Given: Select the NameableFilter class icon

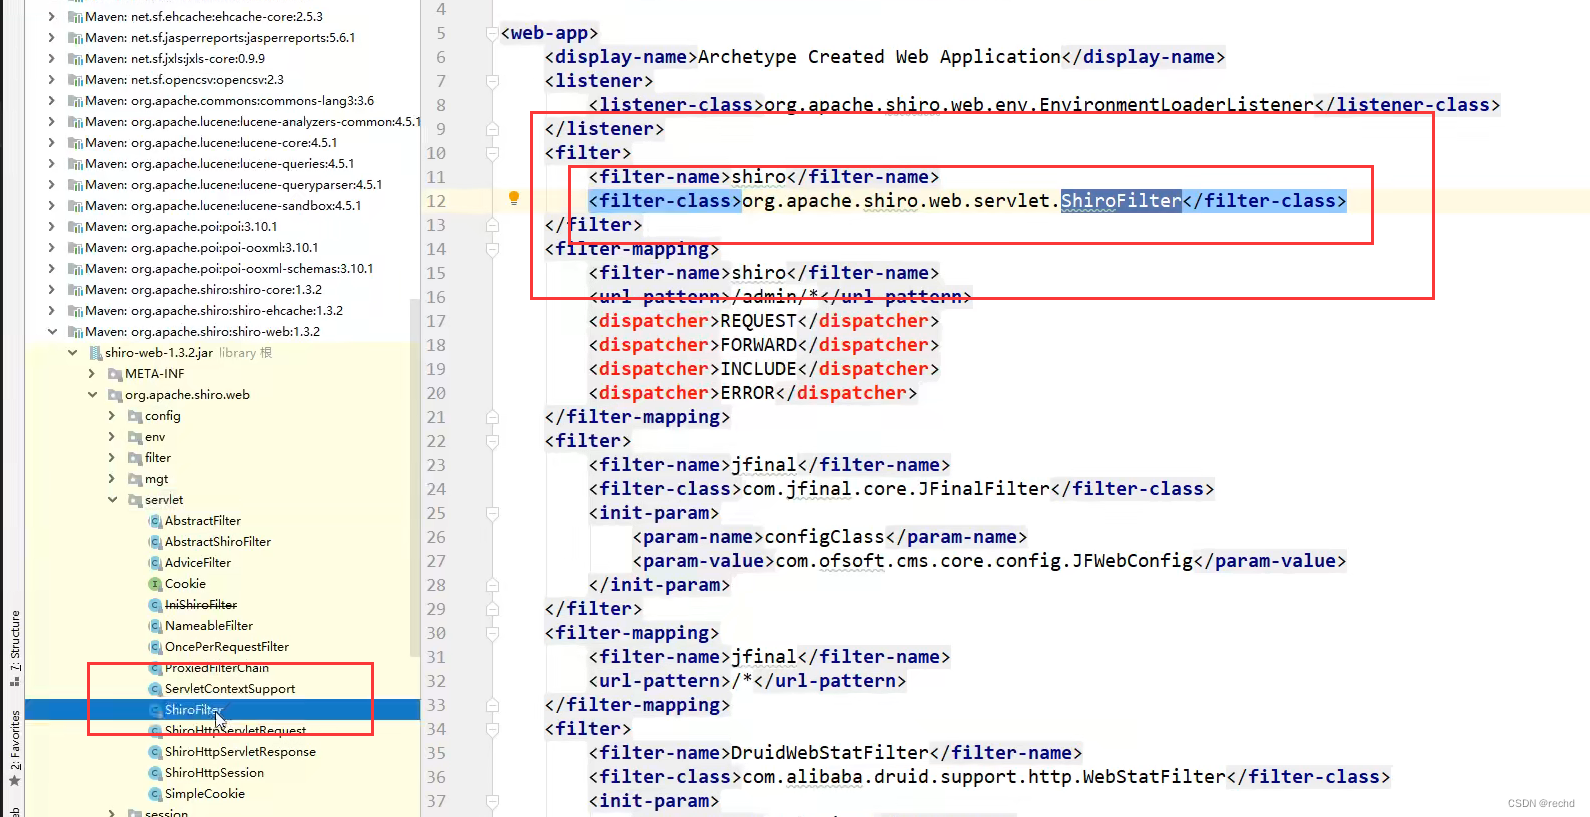Looking at the screenshot, I should pos(155,626).
